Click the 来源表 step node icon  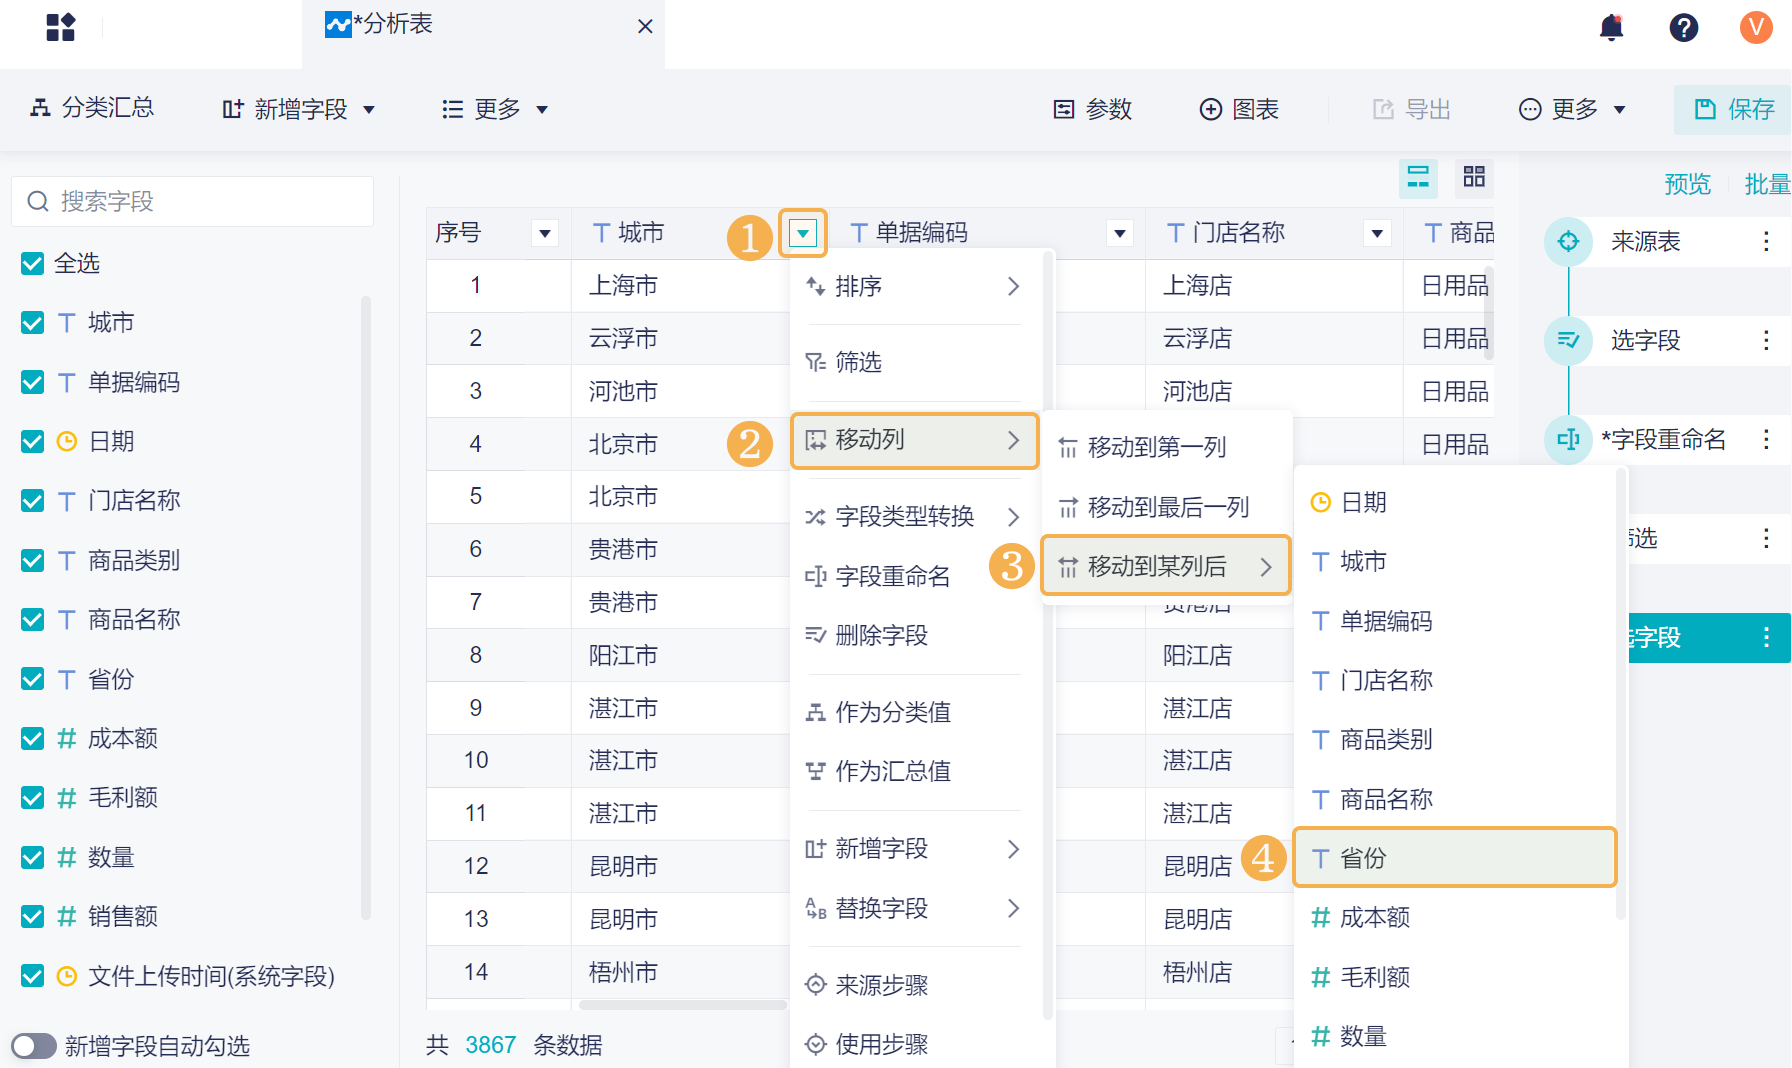coord(1568,241)
